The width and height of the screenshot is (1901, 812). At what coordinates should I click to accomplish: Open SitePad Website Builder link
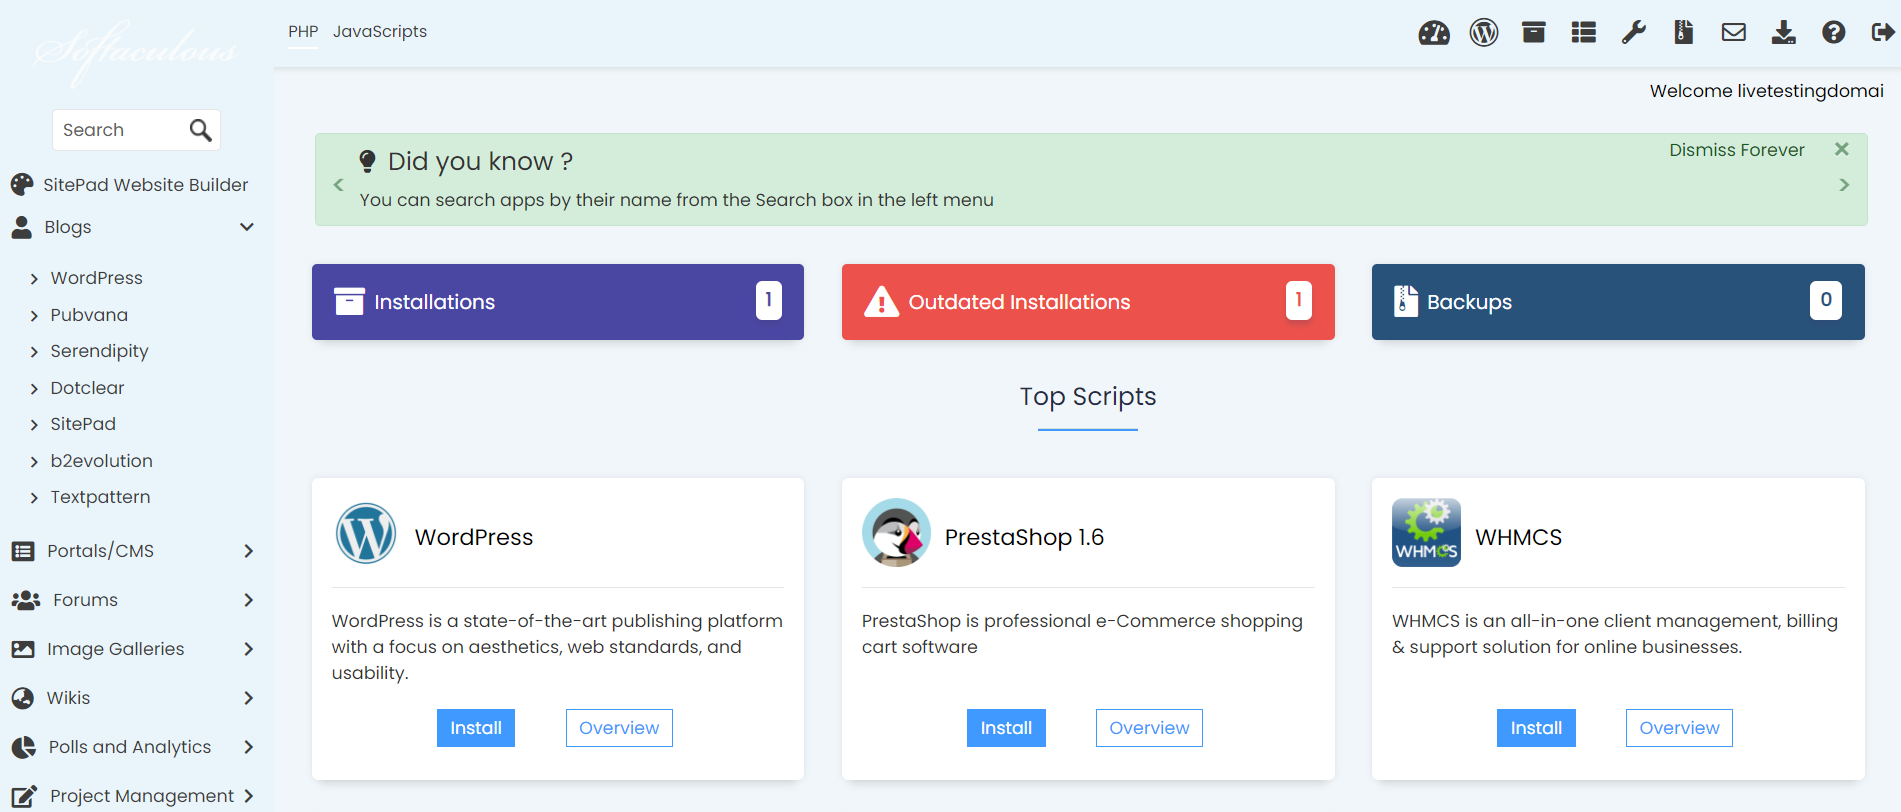tap(146, 185)
